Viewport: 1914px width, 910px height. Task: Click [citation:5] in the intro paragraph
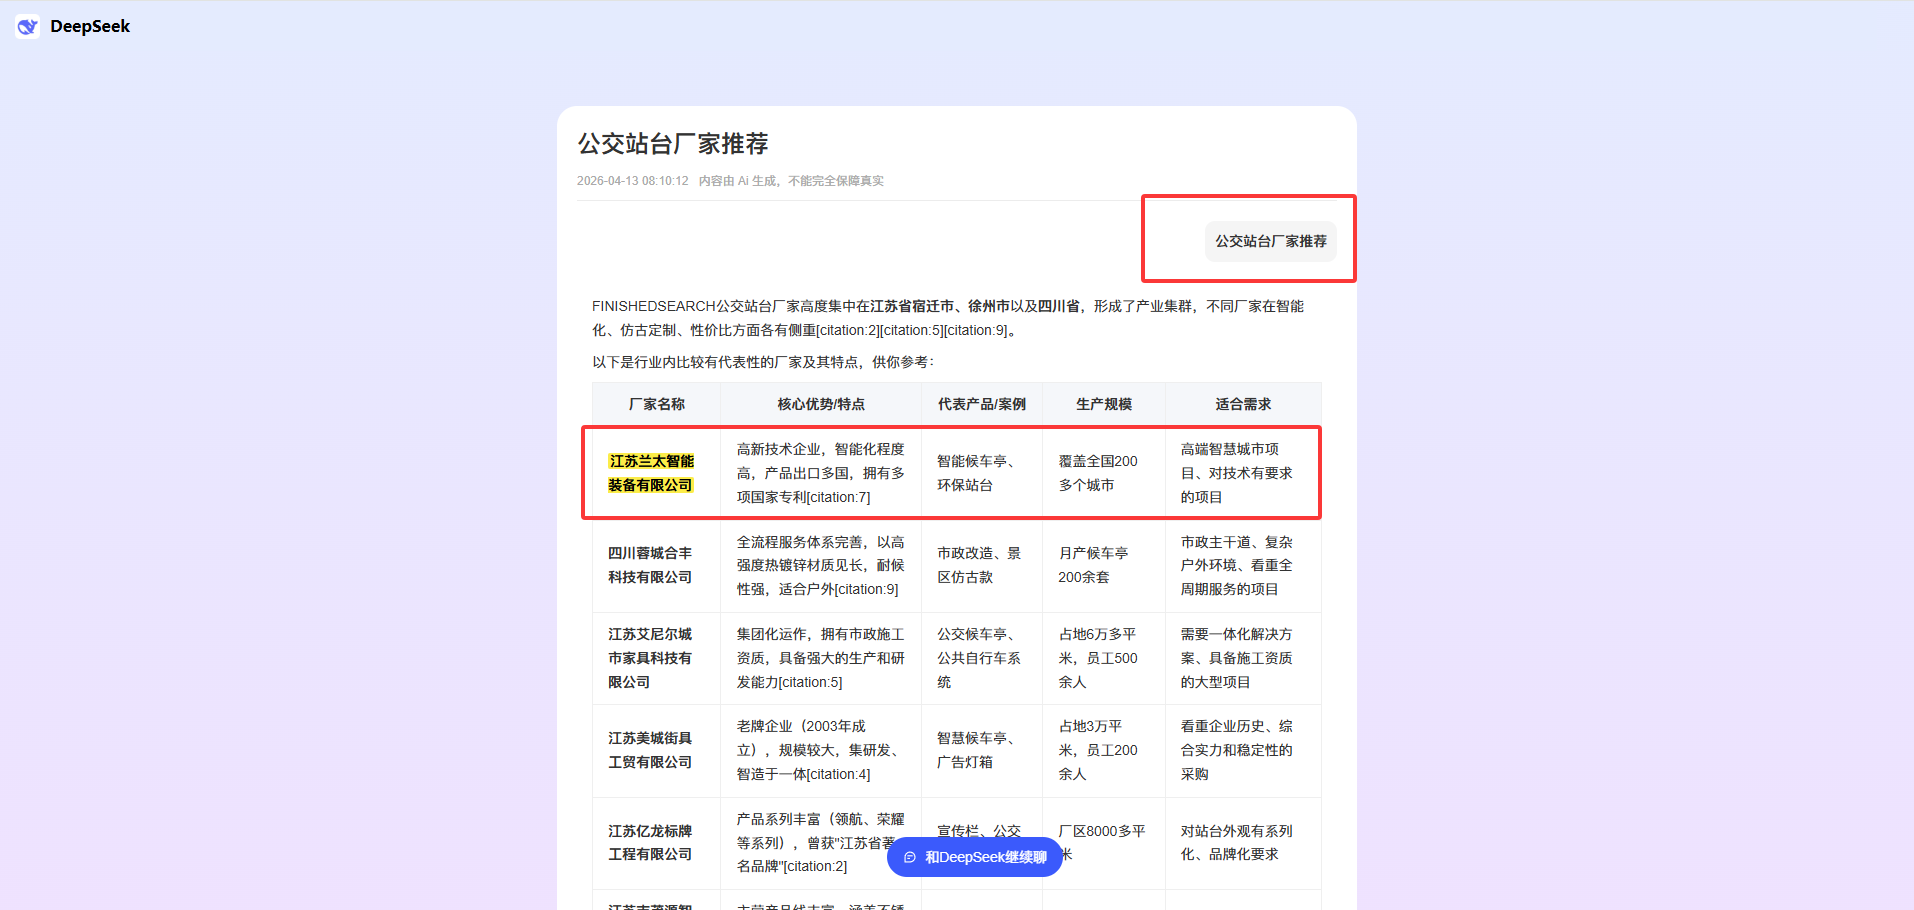(911, 330)
